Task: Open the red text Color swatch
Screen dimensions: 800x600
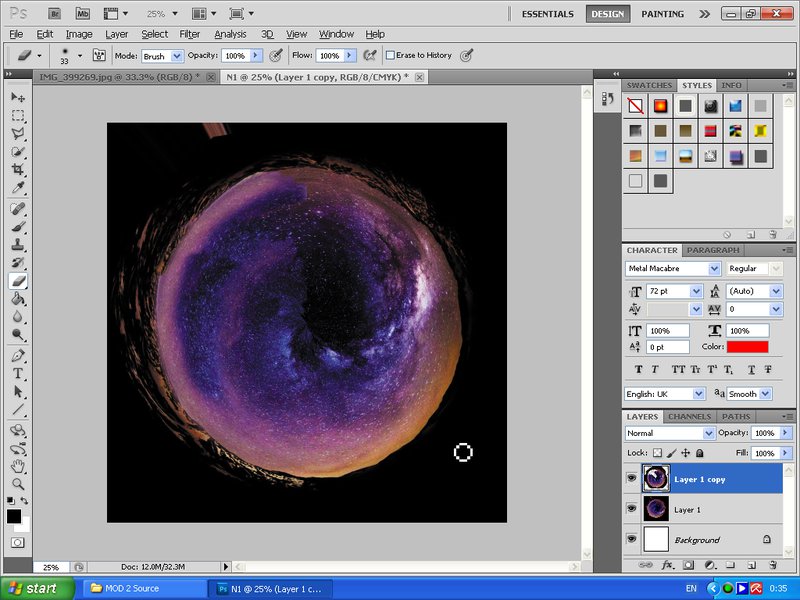Action: [747, 347]
